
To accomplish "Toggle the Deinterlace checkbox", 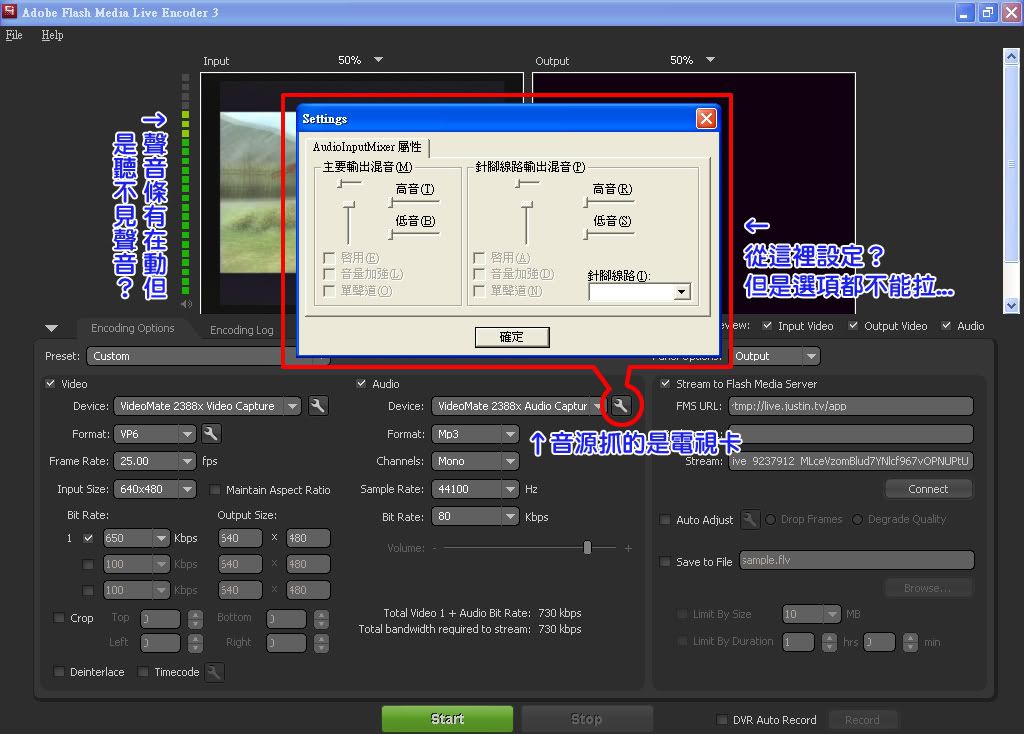I will [60, 672].
